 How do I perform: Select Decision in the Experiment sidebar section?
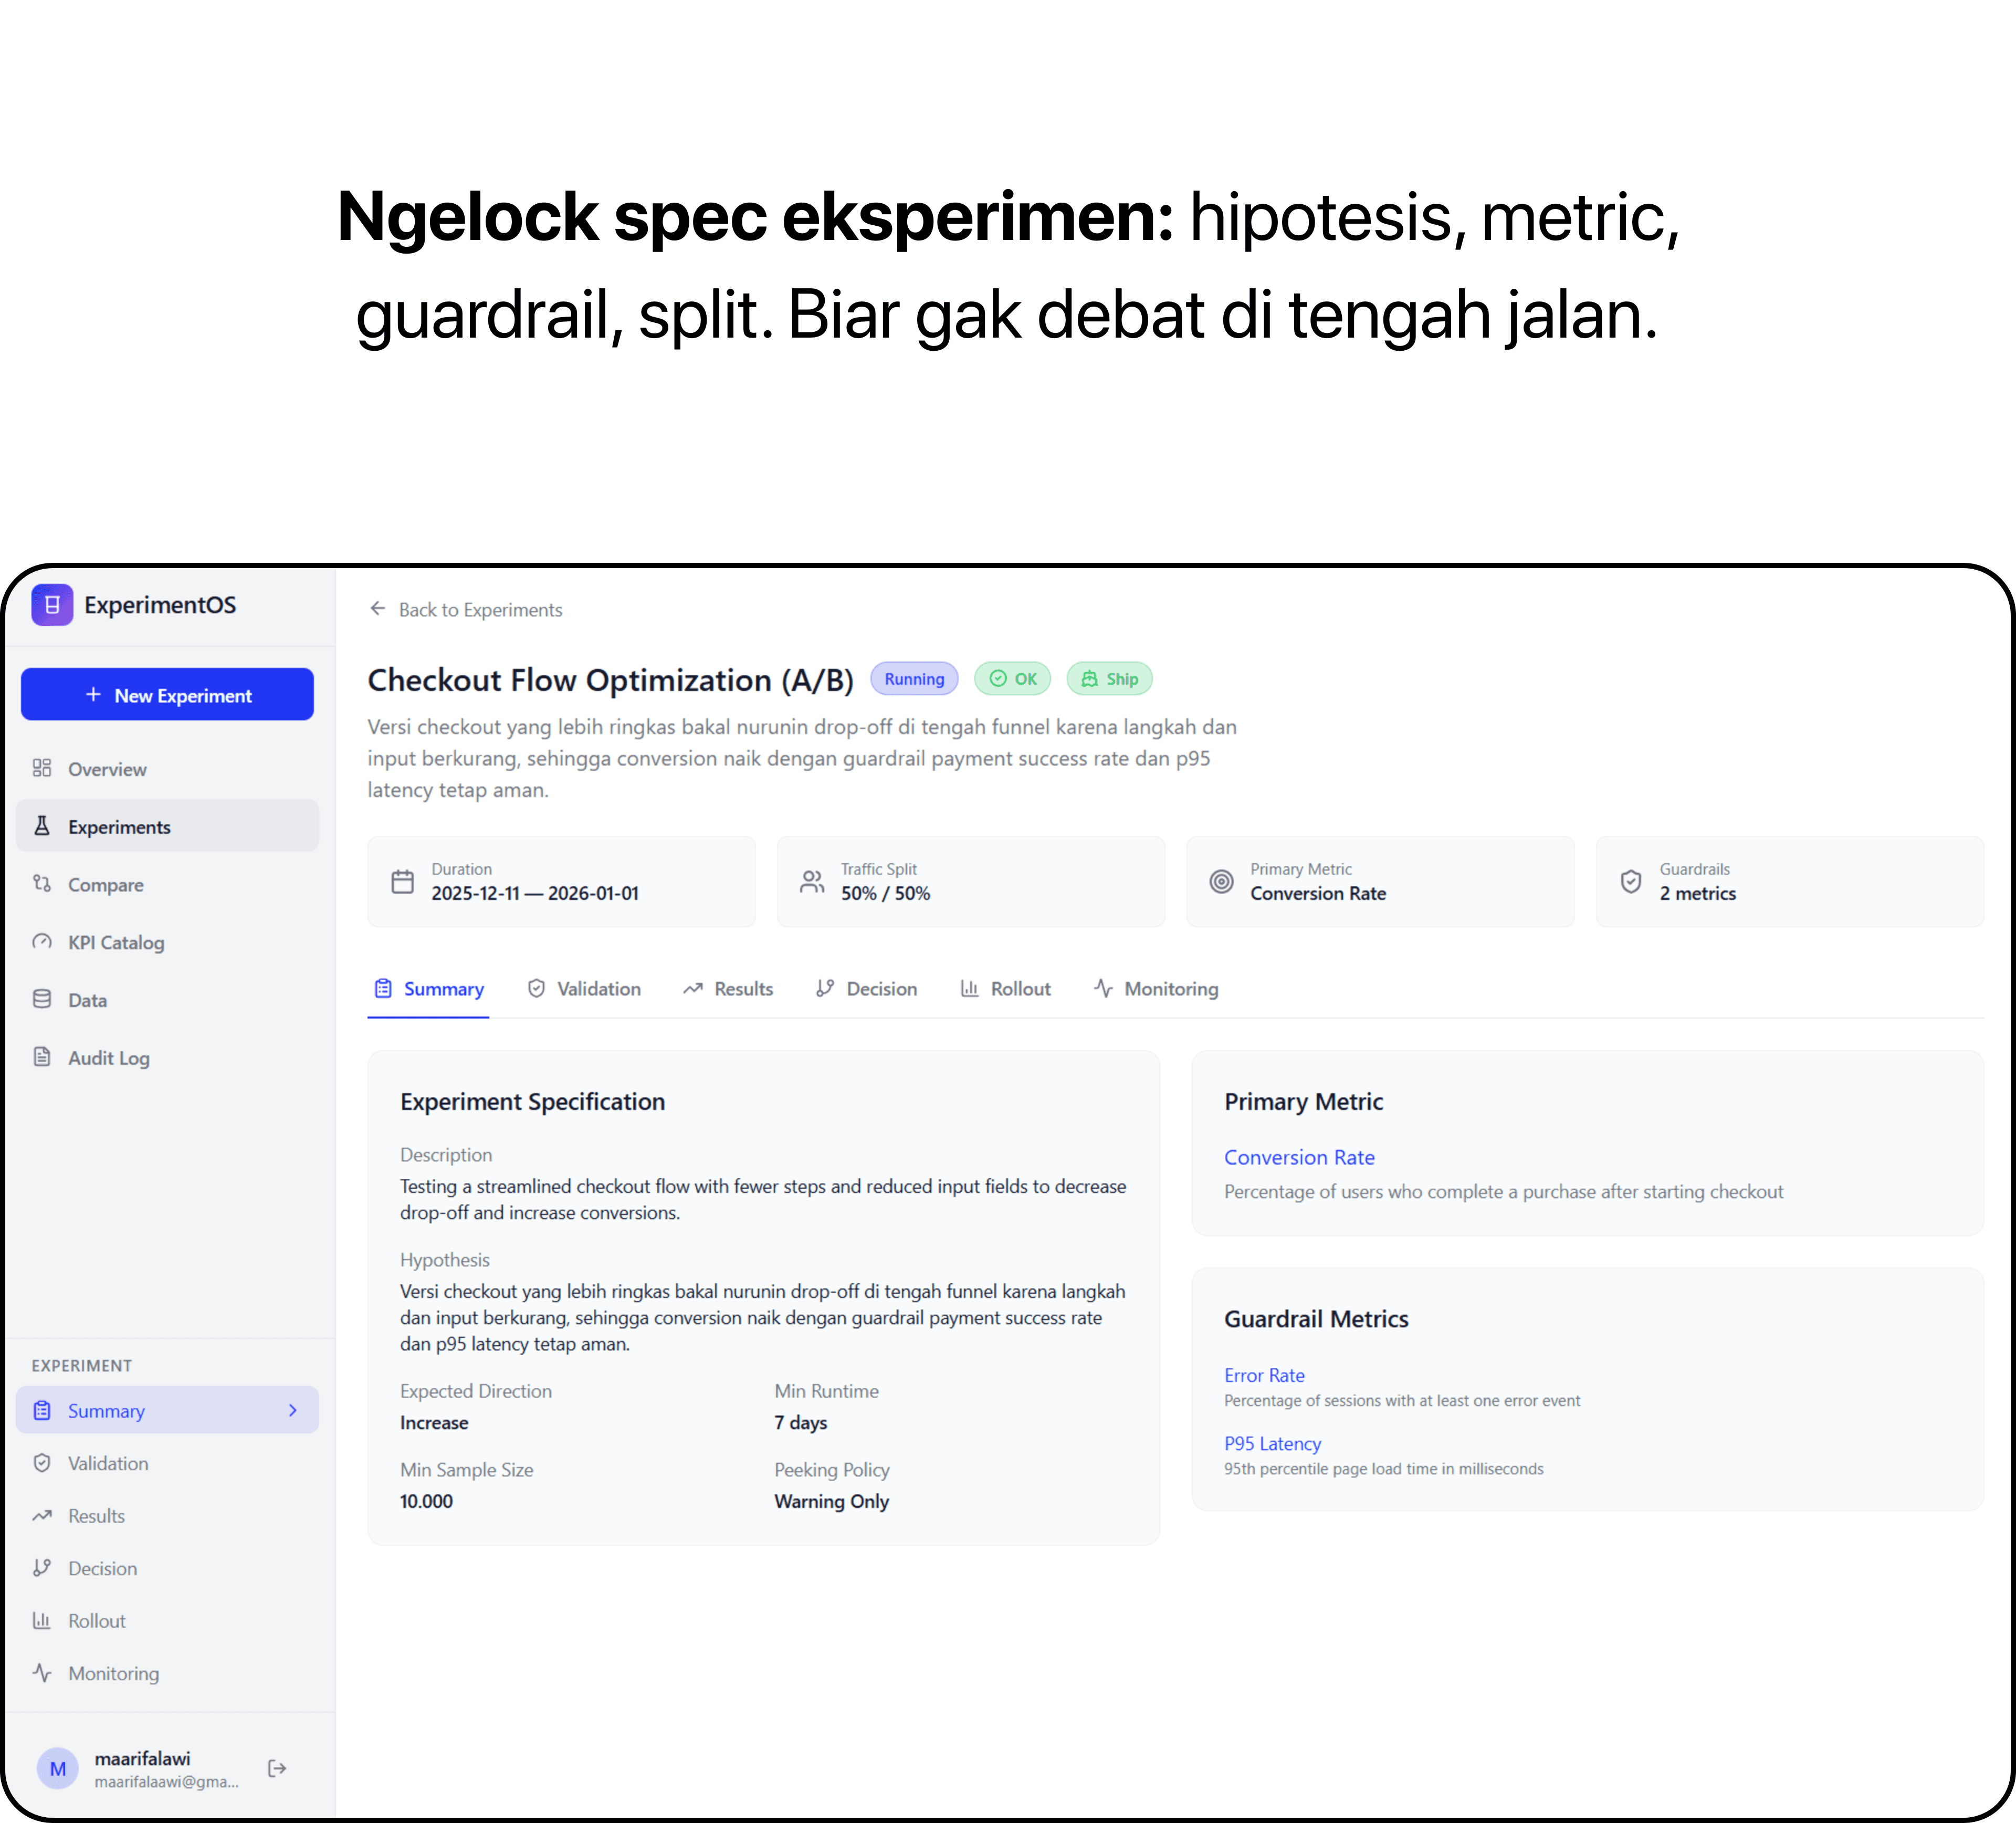(102, 1568)
